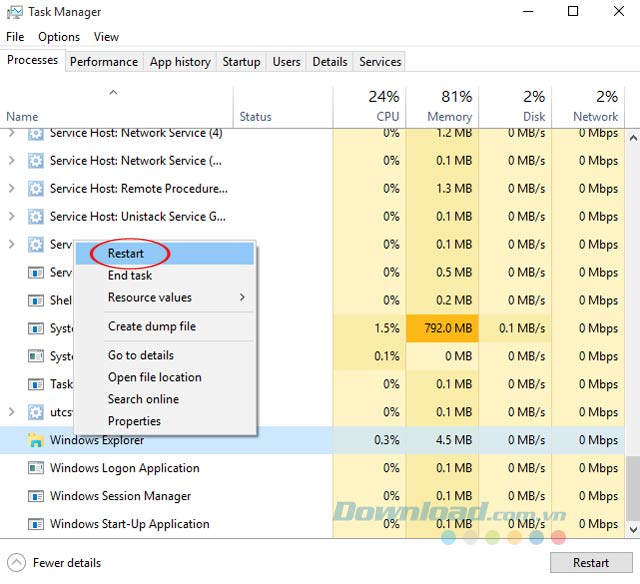Image resolution: width=640 pixels, height=584 pixels.
Task: Switch to the Details tab
Action: [329, 62]
